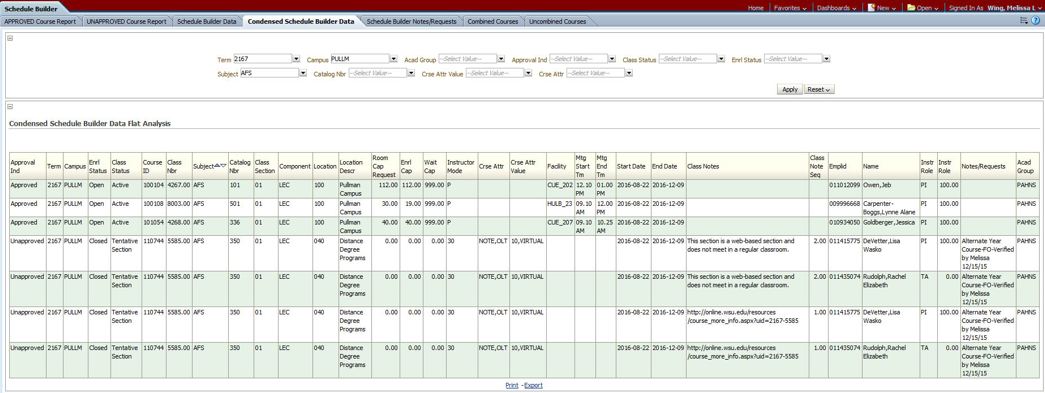
Task: Click the Print link below table
Action: point(512,385)
